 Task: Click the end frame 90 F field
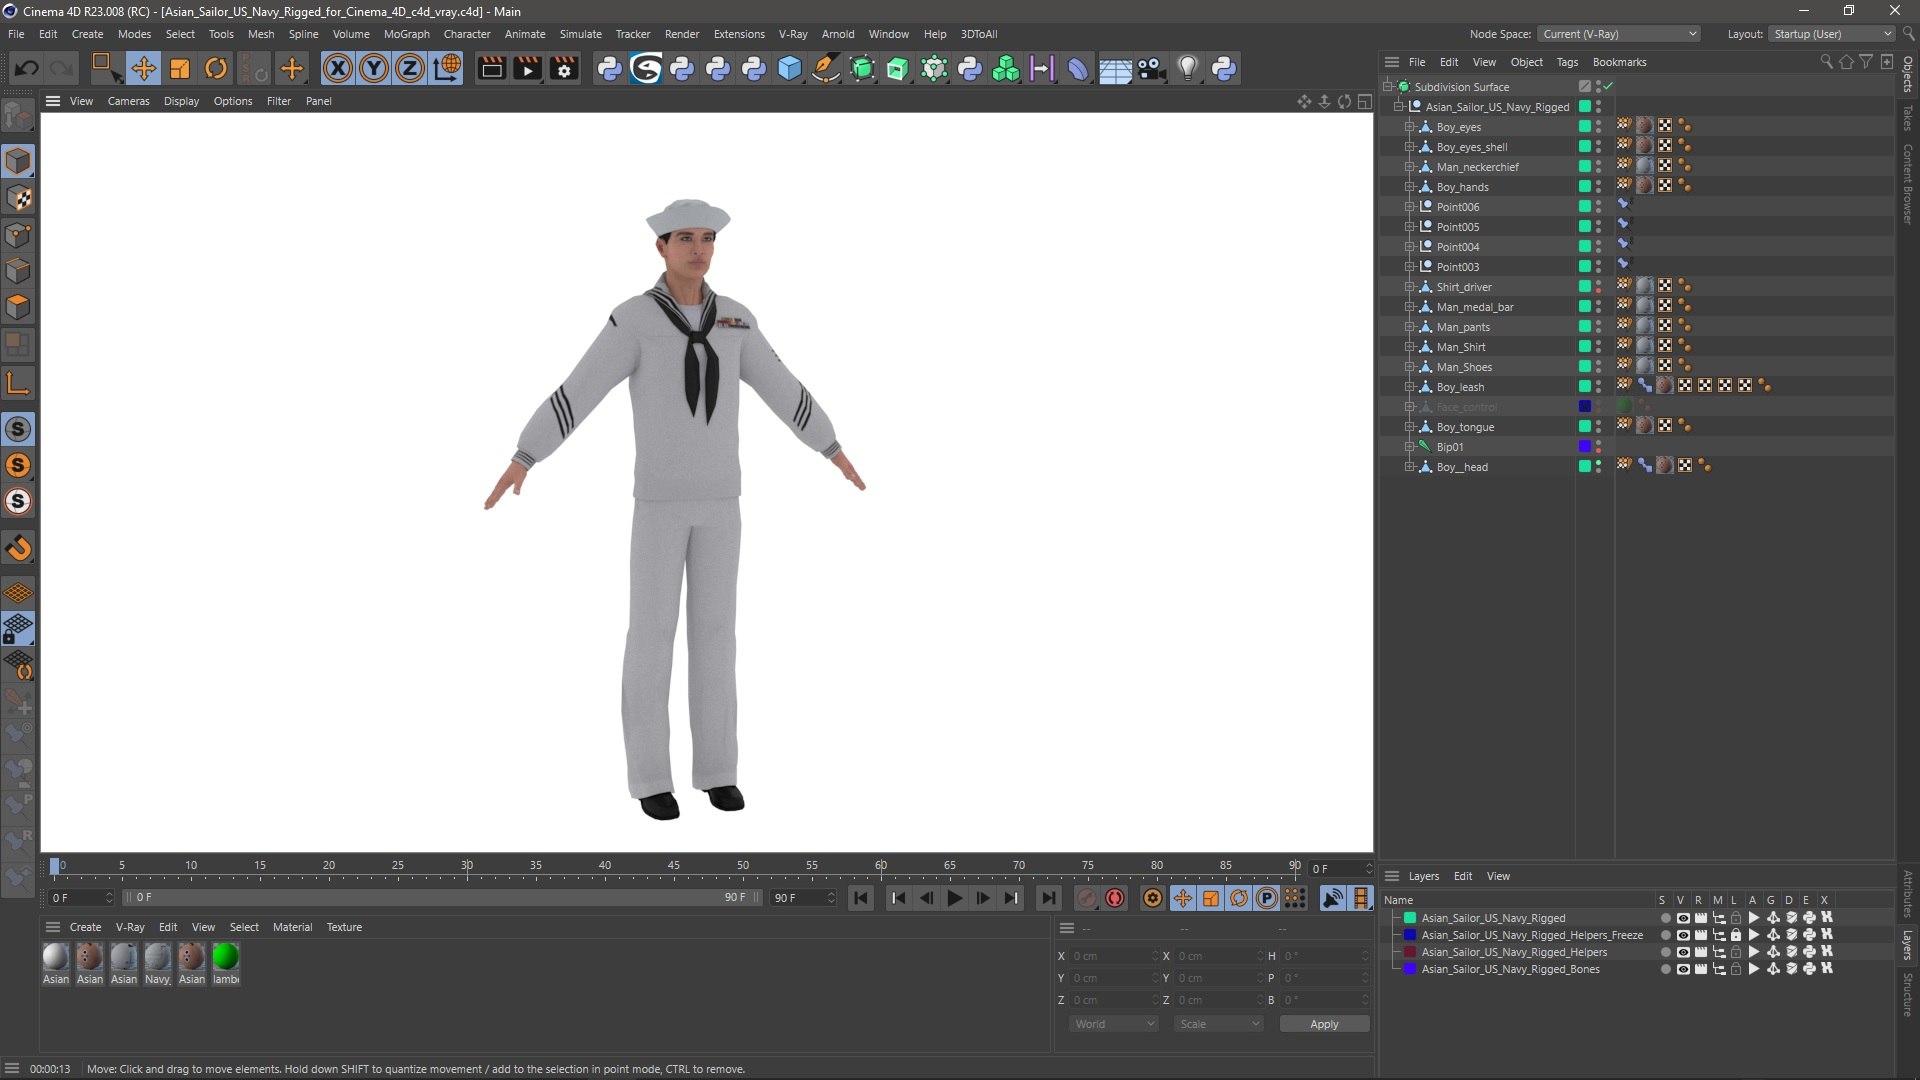coord(803,898)
